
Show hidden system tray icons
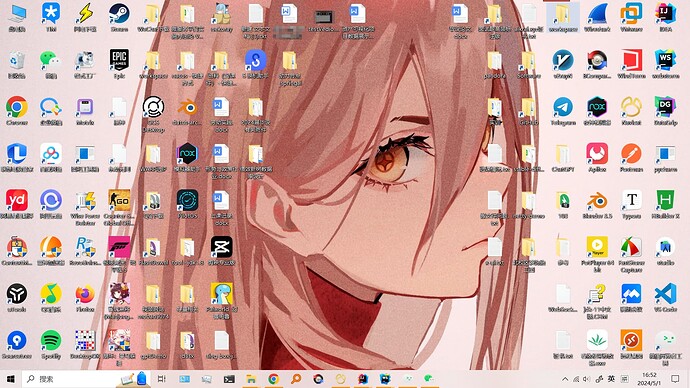pyautogui.click(x=565, y=379)
